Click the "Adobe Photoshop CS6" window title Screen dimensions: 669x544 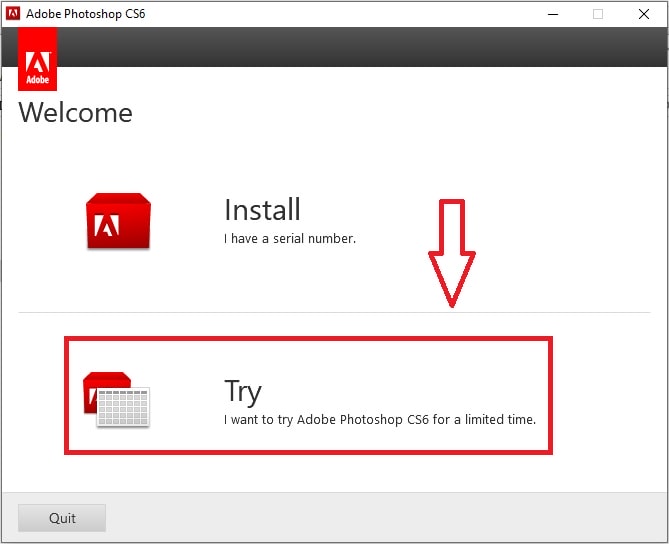86,14
